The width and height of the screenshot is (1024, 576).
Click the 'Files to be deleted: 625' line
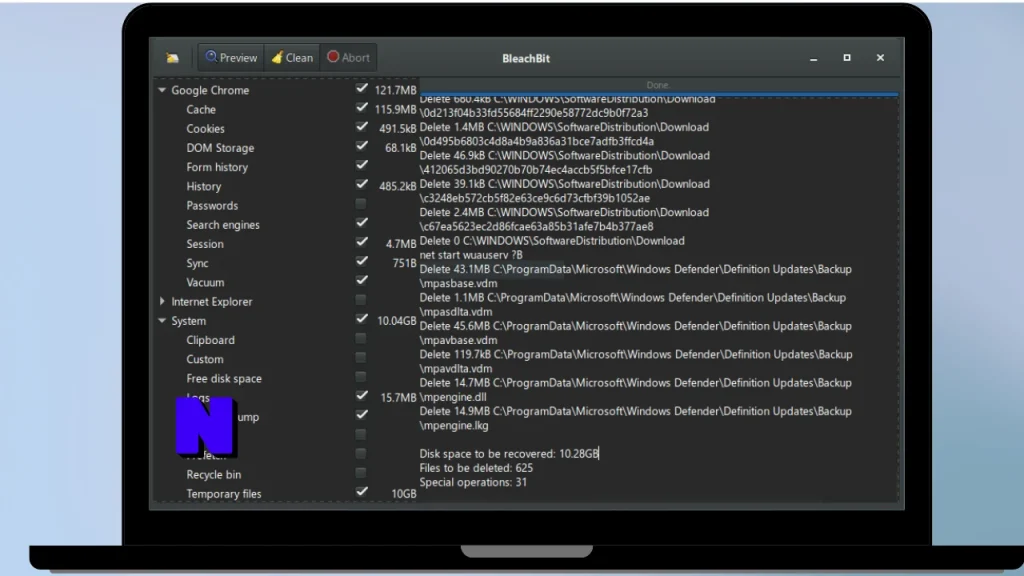point(476,468)
